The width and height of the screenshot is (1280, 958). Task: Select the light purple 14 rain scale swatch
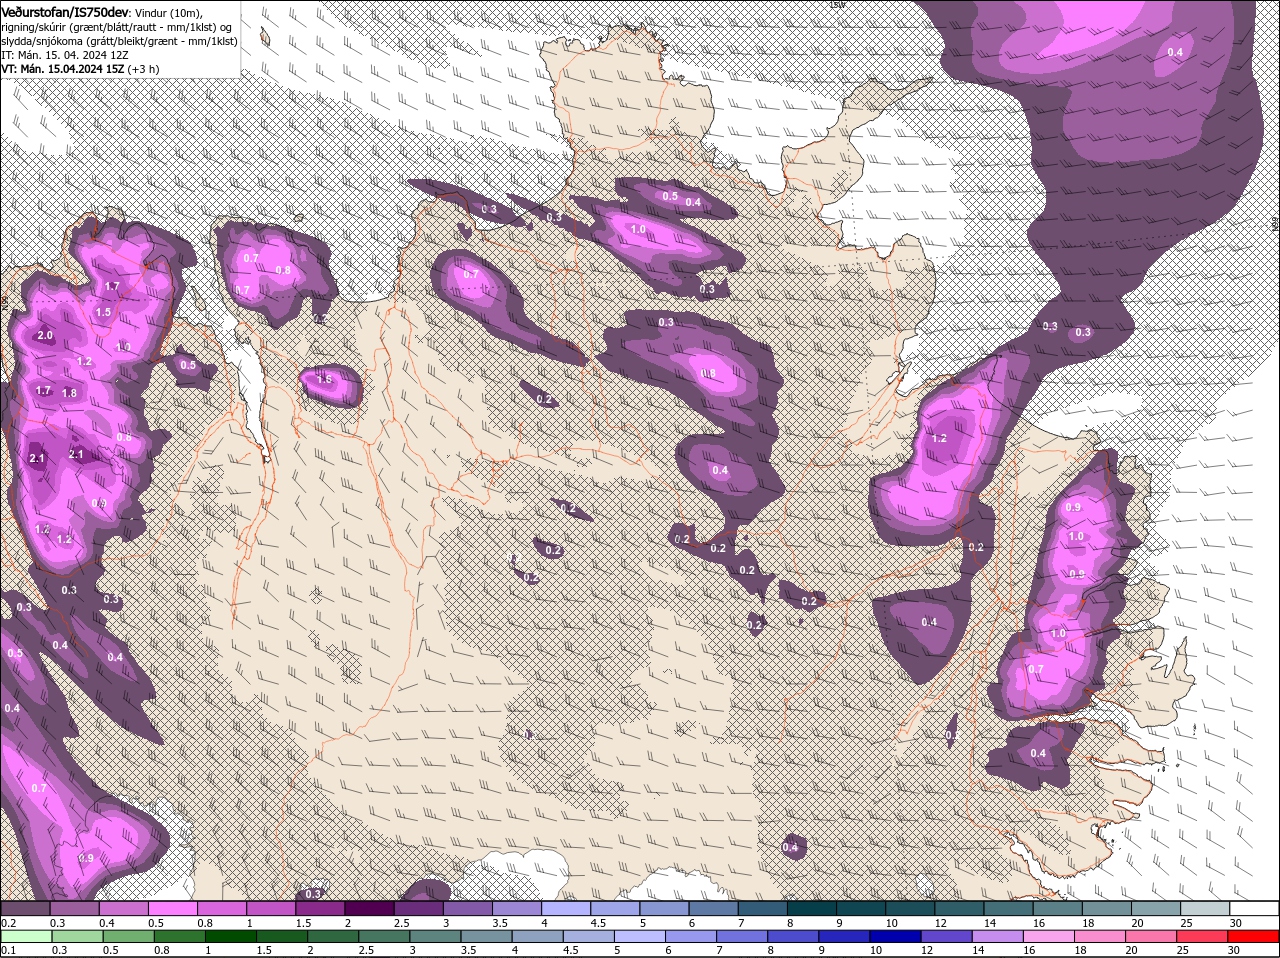click(998, 936)
